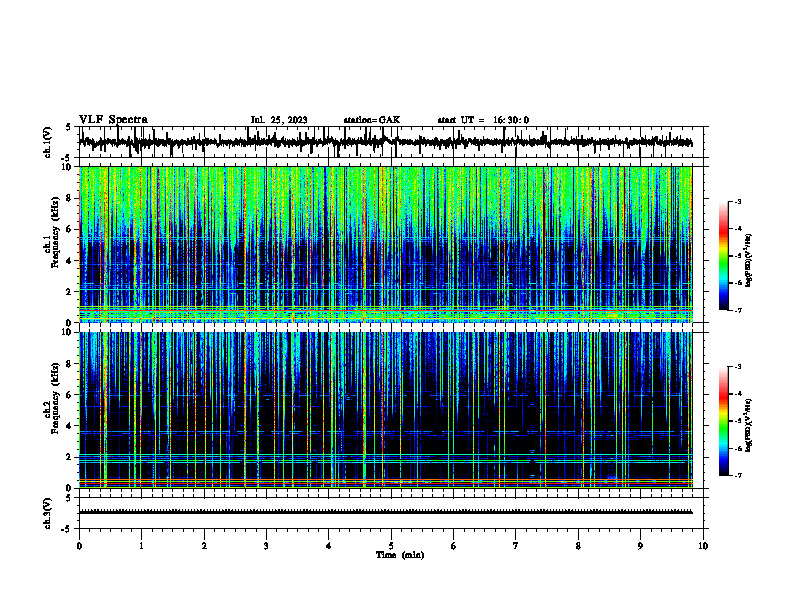The height and width of the screenshot is (612, 792).
Task: Click the ch.2 color scale bar
Action: coord(724,421)
